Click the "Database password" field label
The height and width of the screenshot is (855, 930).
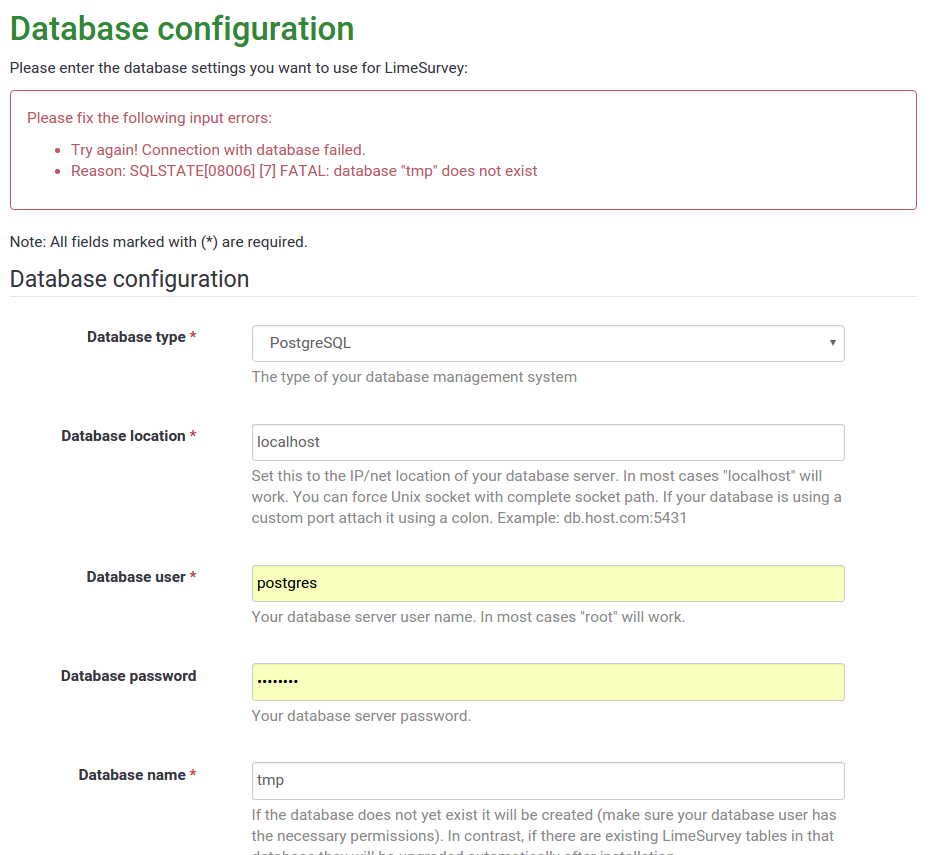tap(128, 676)
